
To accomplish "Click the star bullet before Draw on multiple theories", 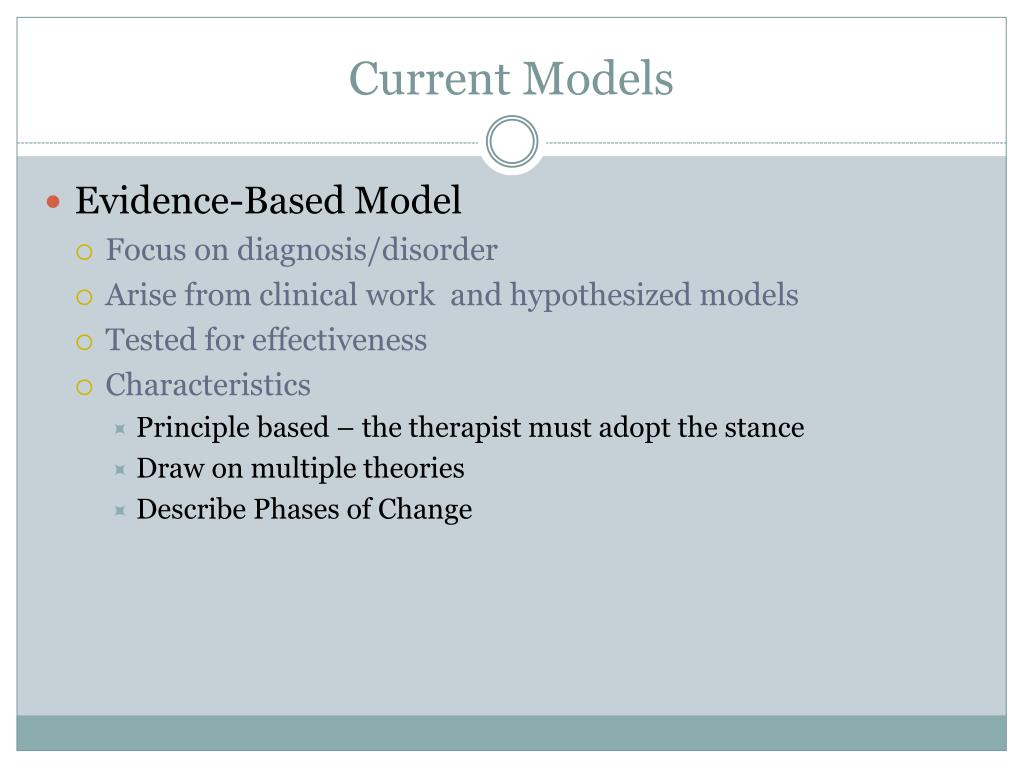I will [x=120, y=470].
